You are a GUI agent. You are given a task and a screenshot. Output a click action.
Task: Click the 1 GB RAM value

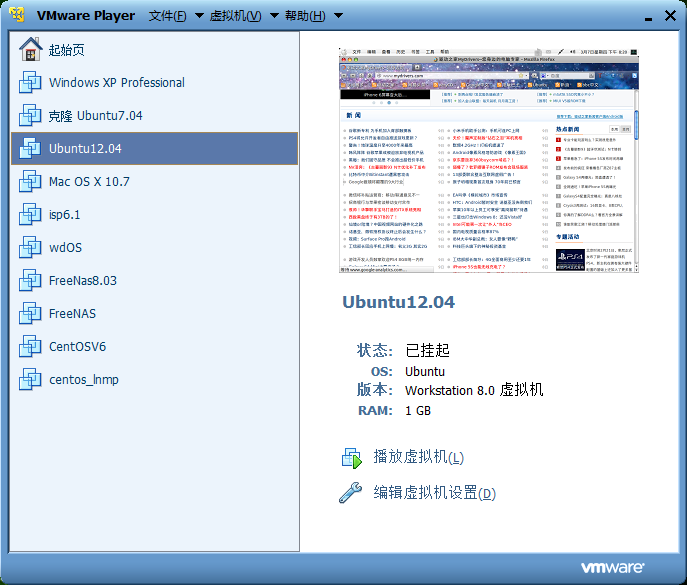coord(418,411)
